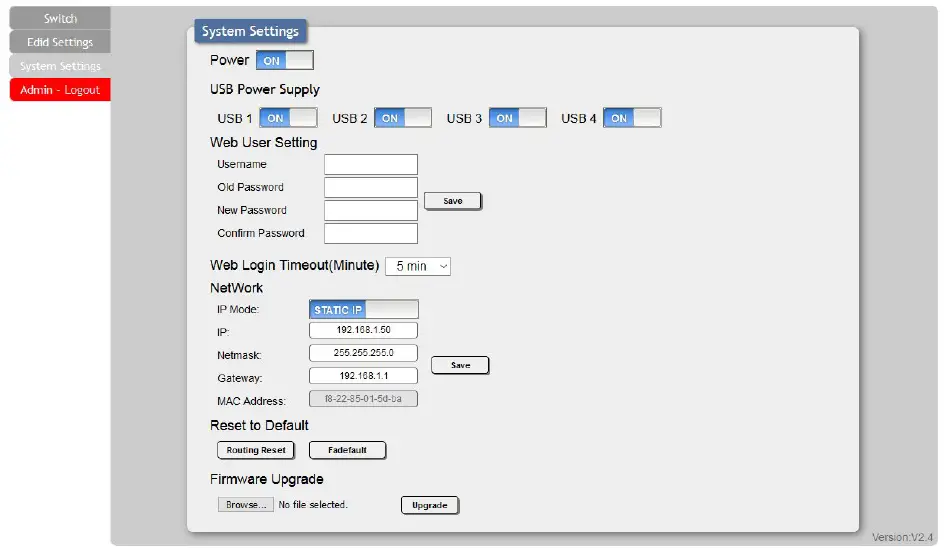
Task: Click the Fadefault reset button
Action: [x=348, y=450]
